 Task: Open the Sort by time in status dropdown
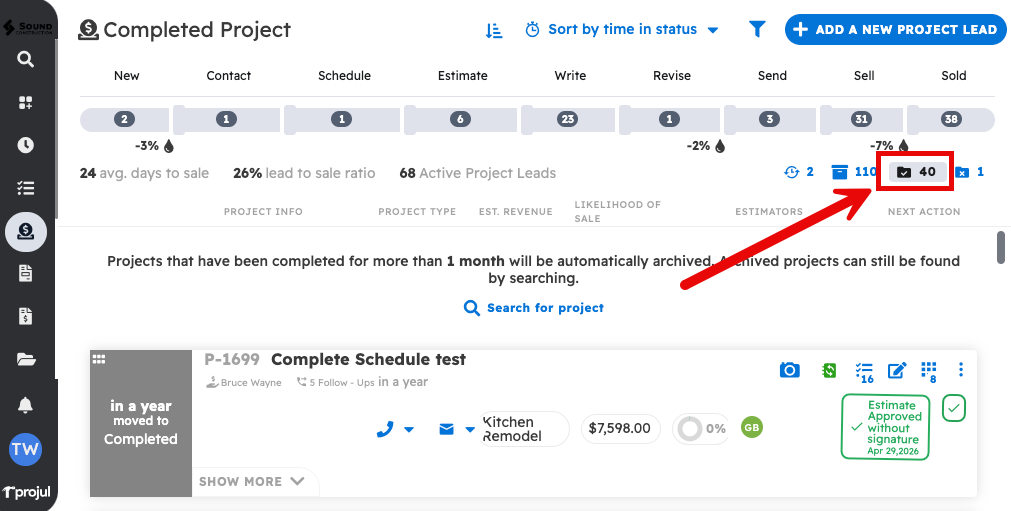tap(622, 30)
